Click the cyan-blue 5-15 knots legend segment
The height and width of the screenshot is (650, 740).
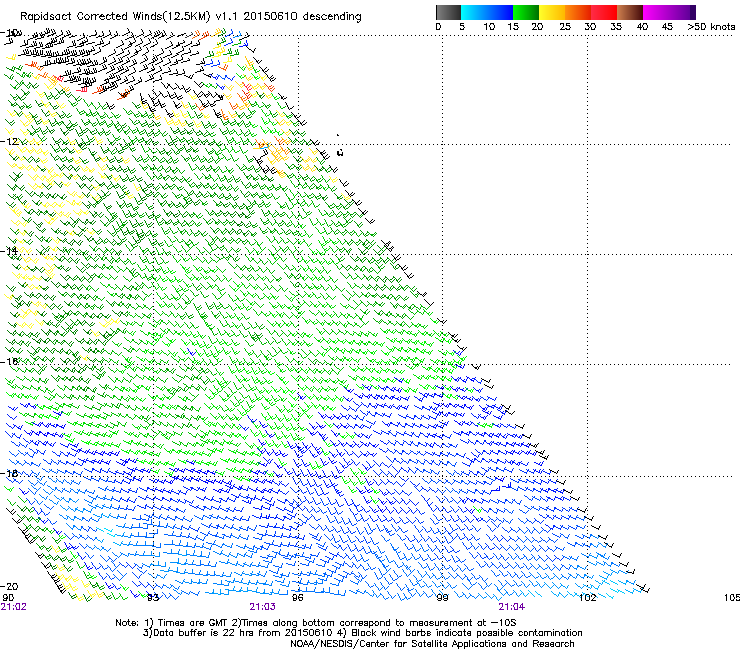click(x=487, y=12)
